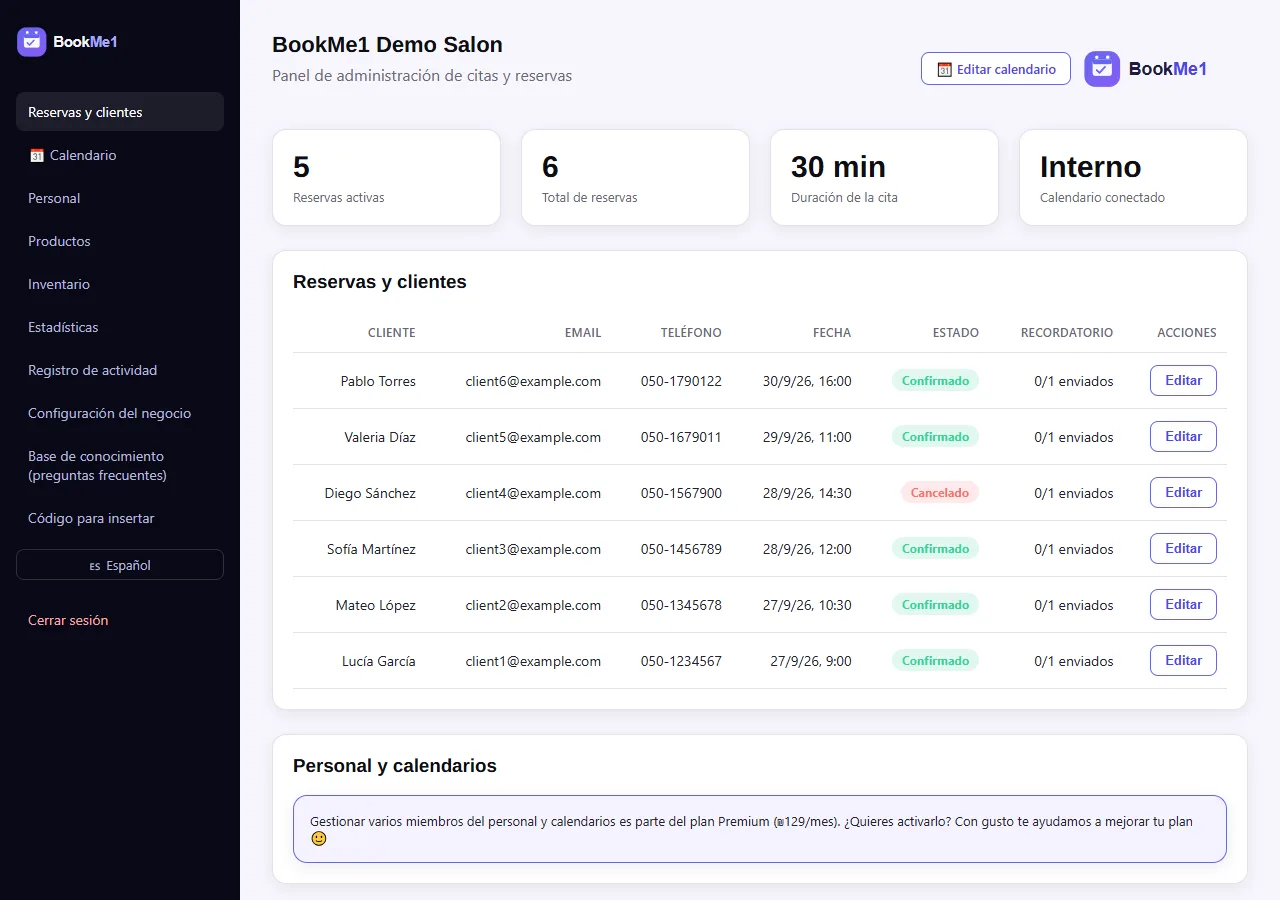Image resolution: width=1280 pixels, height=900 pixels.
Task: View Estadísticas section
Action: (x=120, y=327)
